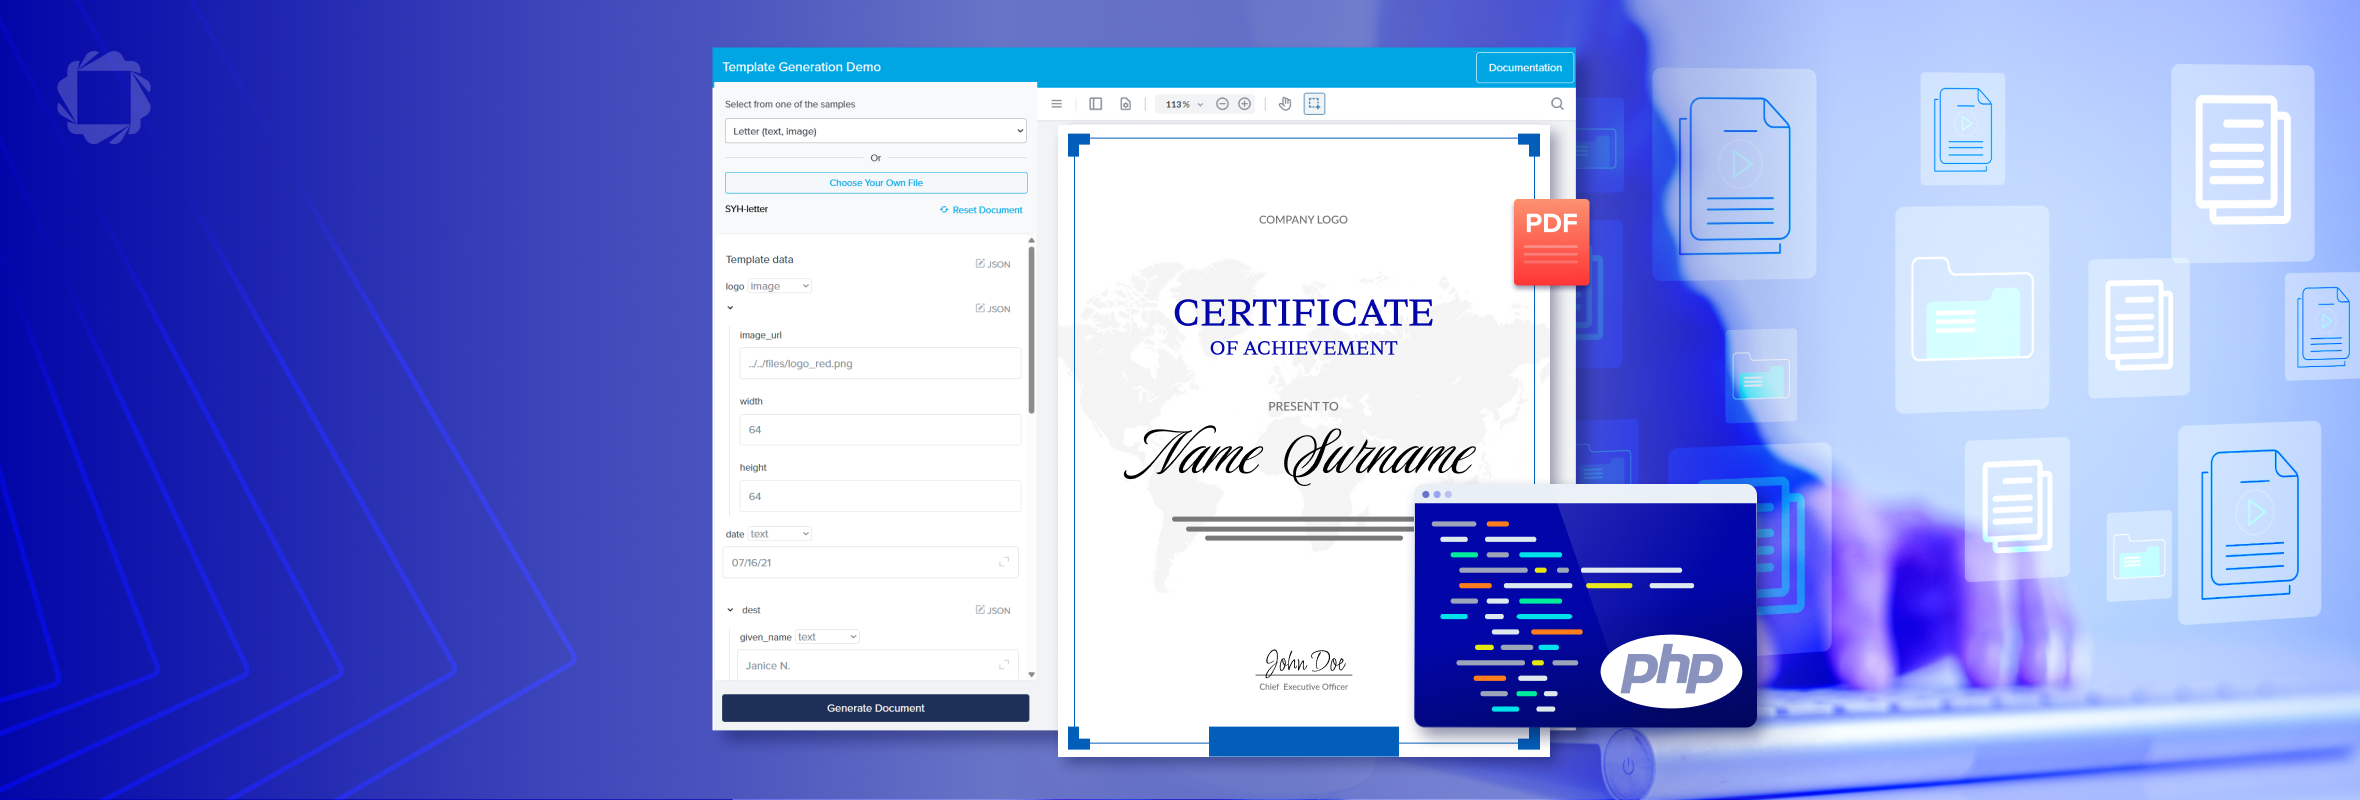Click the COMPANY LOGO placeholder text
The image size is (2360, 800).
click(x=1303, y=220)
